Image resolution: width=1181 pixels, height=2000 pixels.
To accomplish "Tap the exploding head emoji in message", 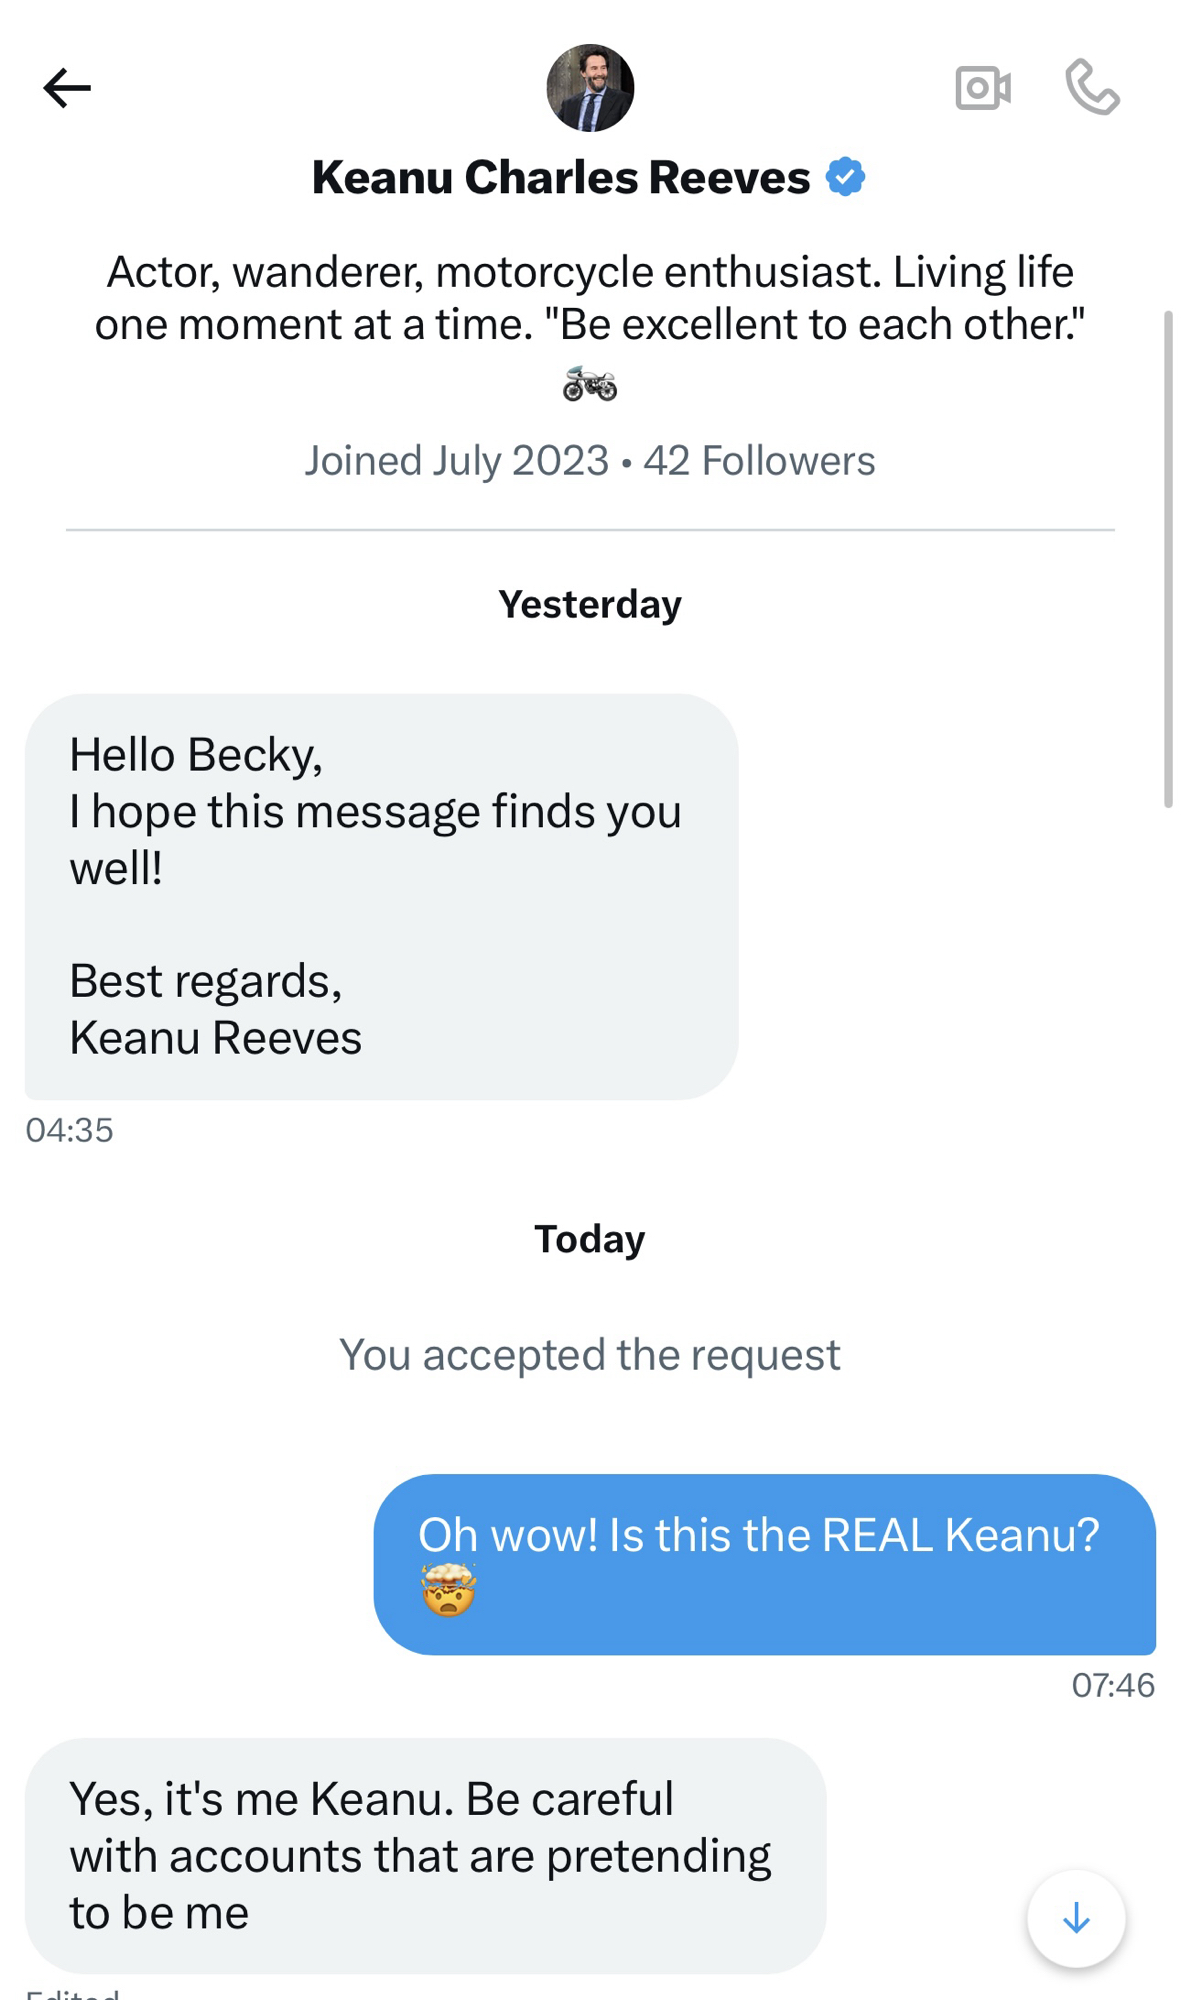I will point(448,1590).
